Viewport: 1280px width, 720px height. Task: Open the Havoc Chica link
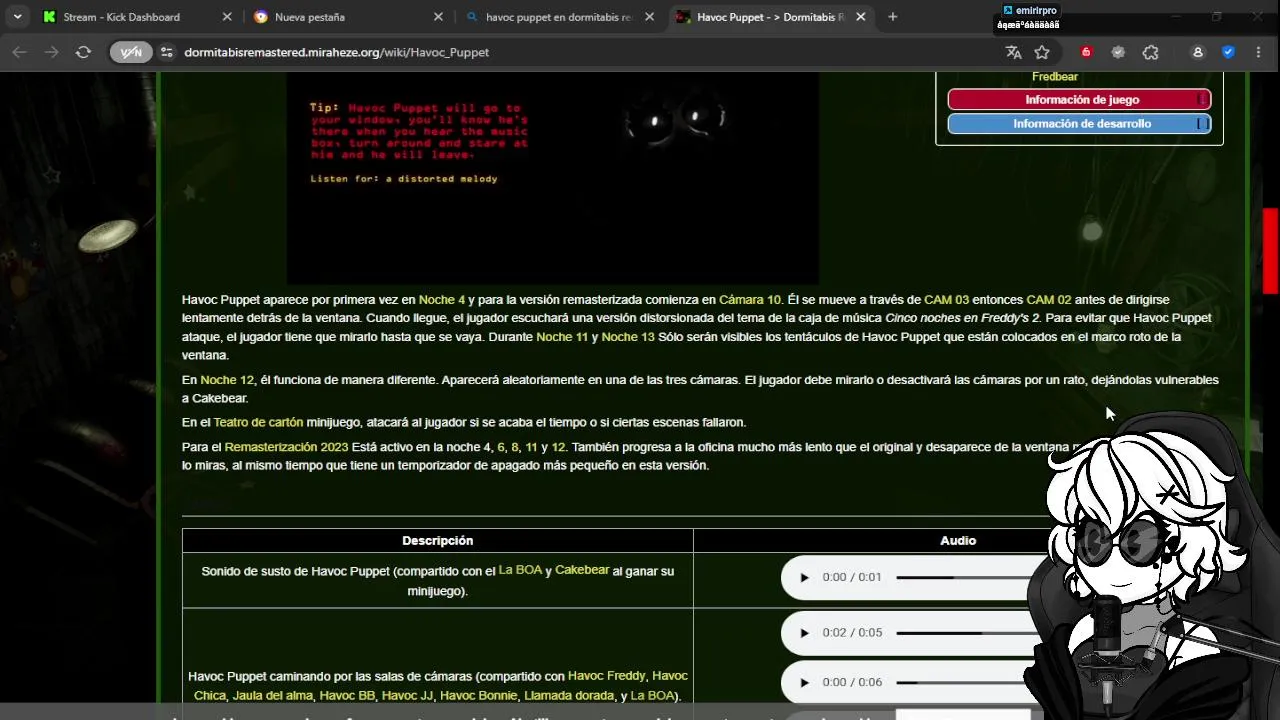coord(440,686)
